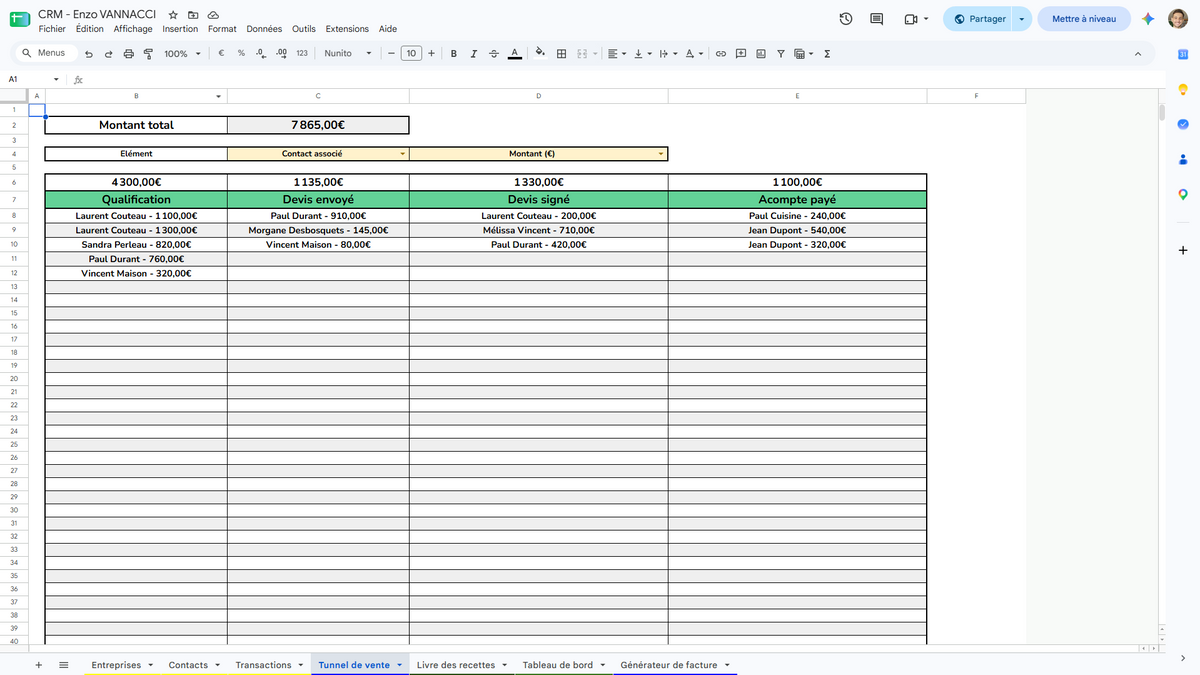Image resolution: width=1200 pixels, height=675 pixels.
Task: Open the zoom 100% dropdown
Action: (x=182, y=53)
